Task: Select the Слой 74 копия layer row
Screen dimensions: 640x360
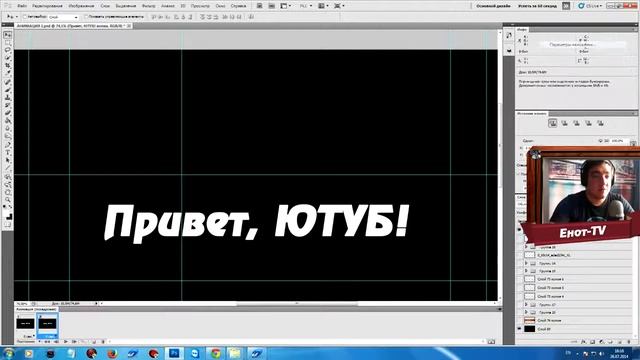Action: click(574, 320)
